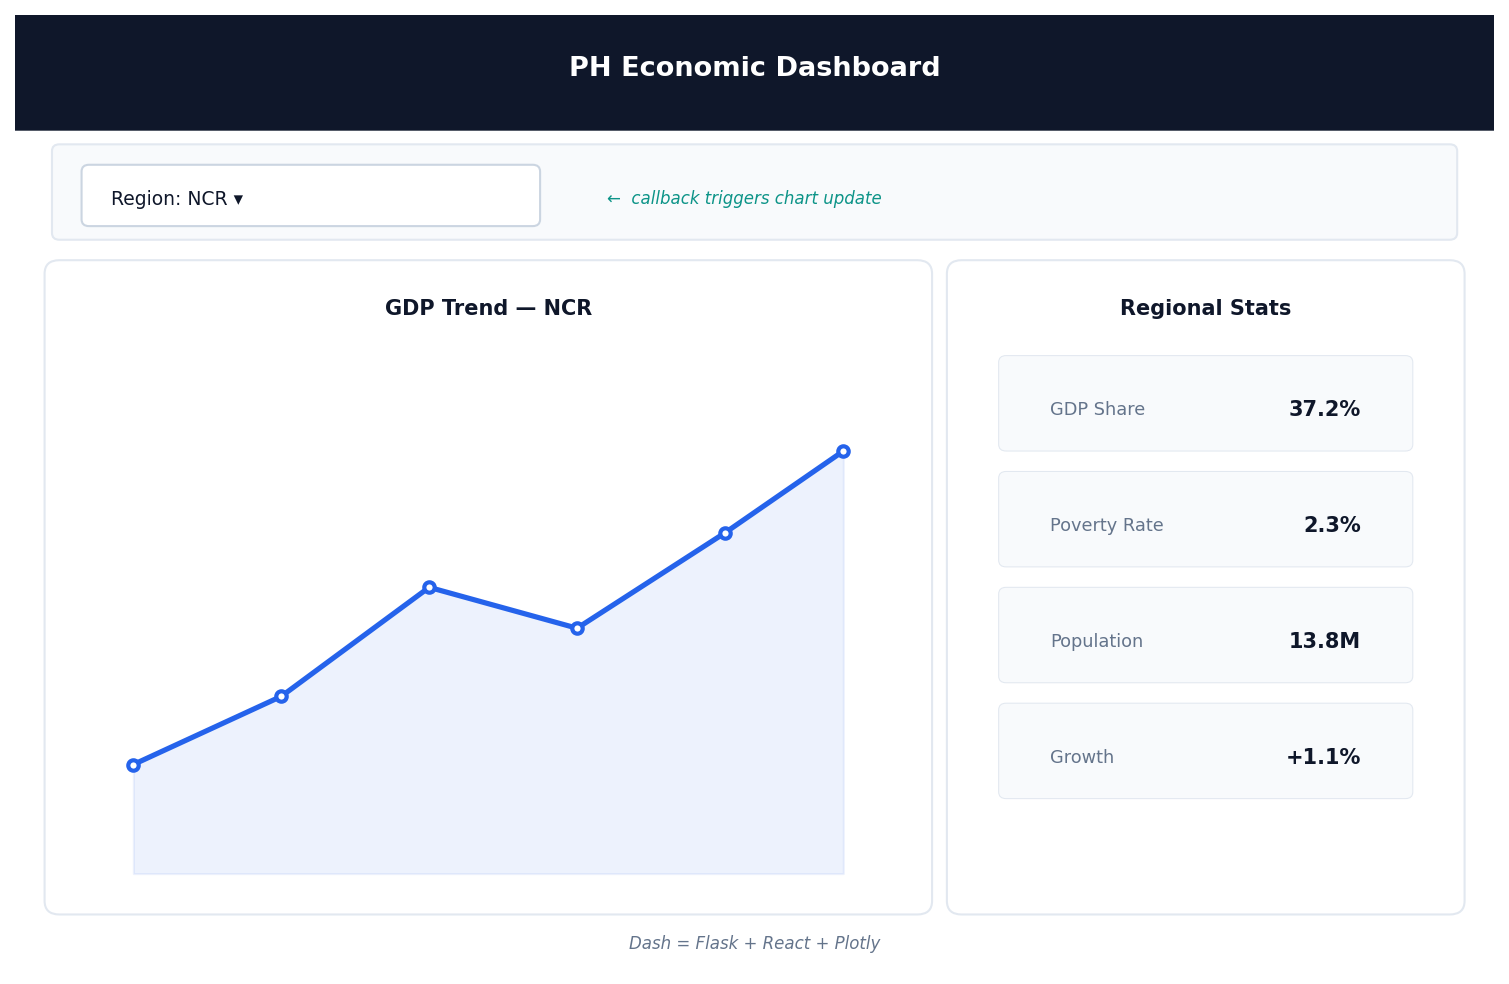This screenshot has height=984, width=1509.
Task: Select the Growth +1.1% stat card
Action: (x=1205, y=751)
